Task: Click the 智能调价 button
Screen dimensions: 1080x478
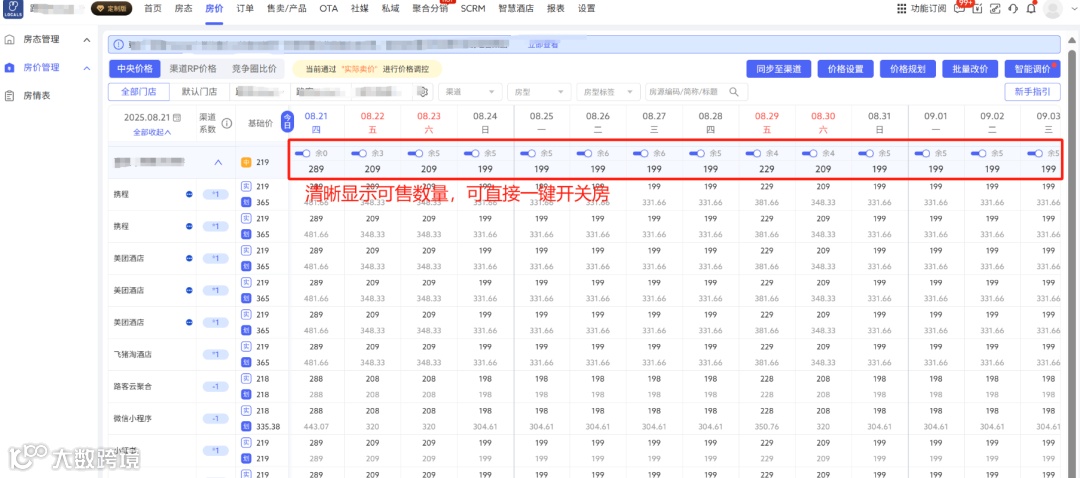Action: coord(1032,70)
